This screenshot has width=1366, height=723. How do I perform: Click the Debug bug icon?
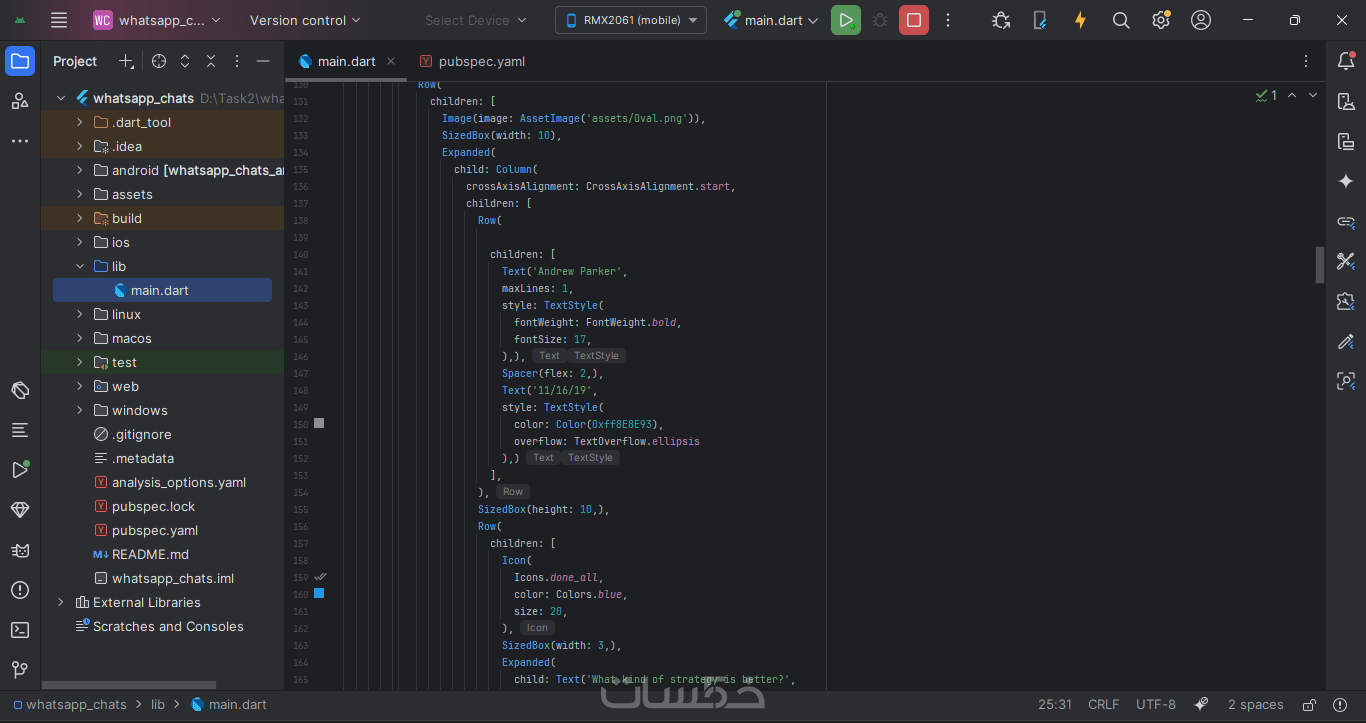click(x=879, y=20)
